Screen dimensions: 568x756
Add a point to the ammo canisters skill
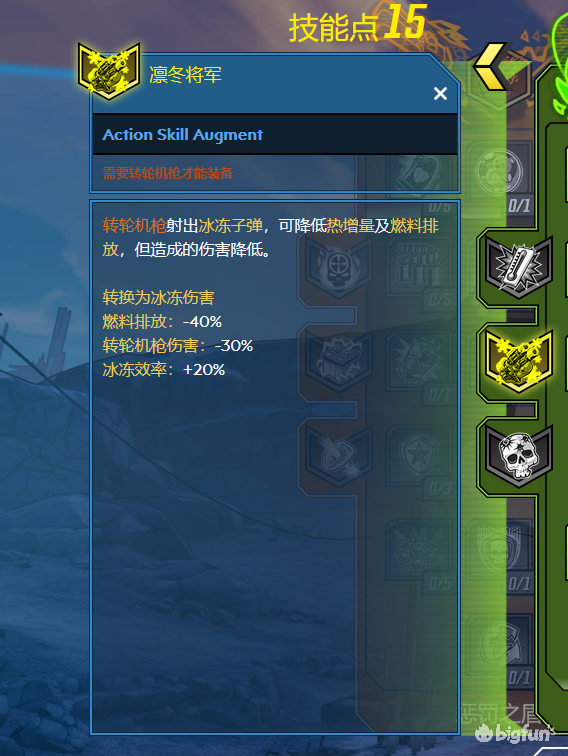tap(418, 267)
